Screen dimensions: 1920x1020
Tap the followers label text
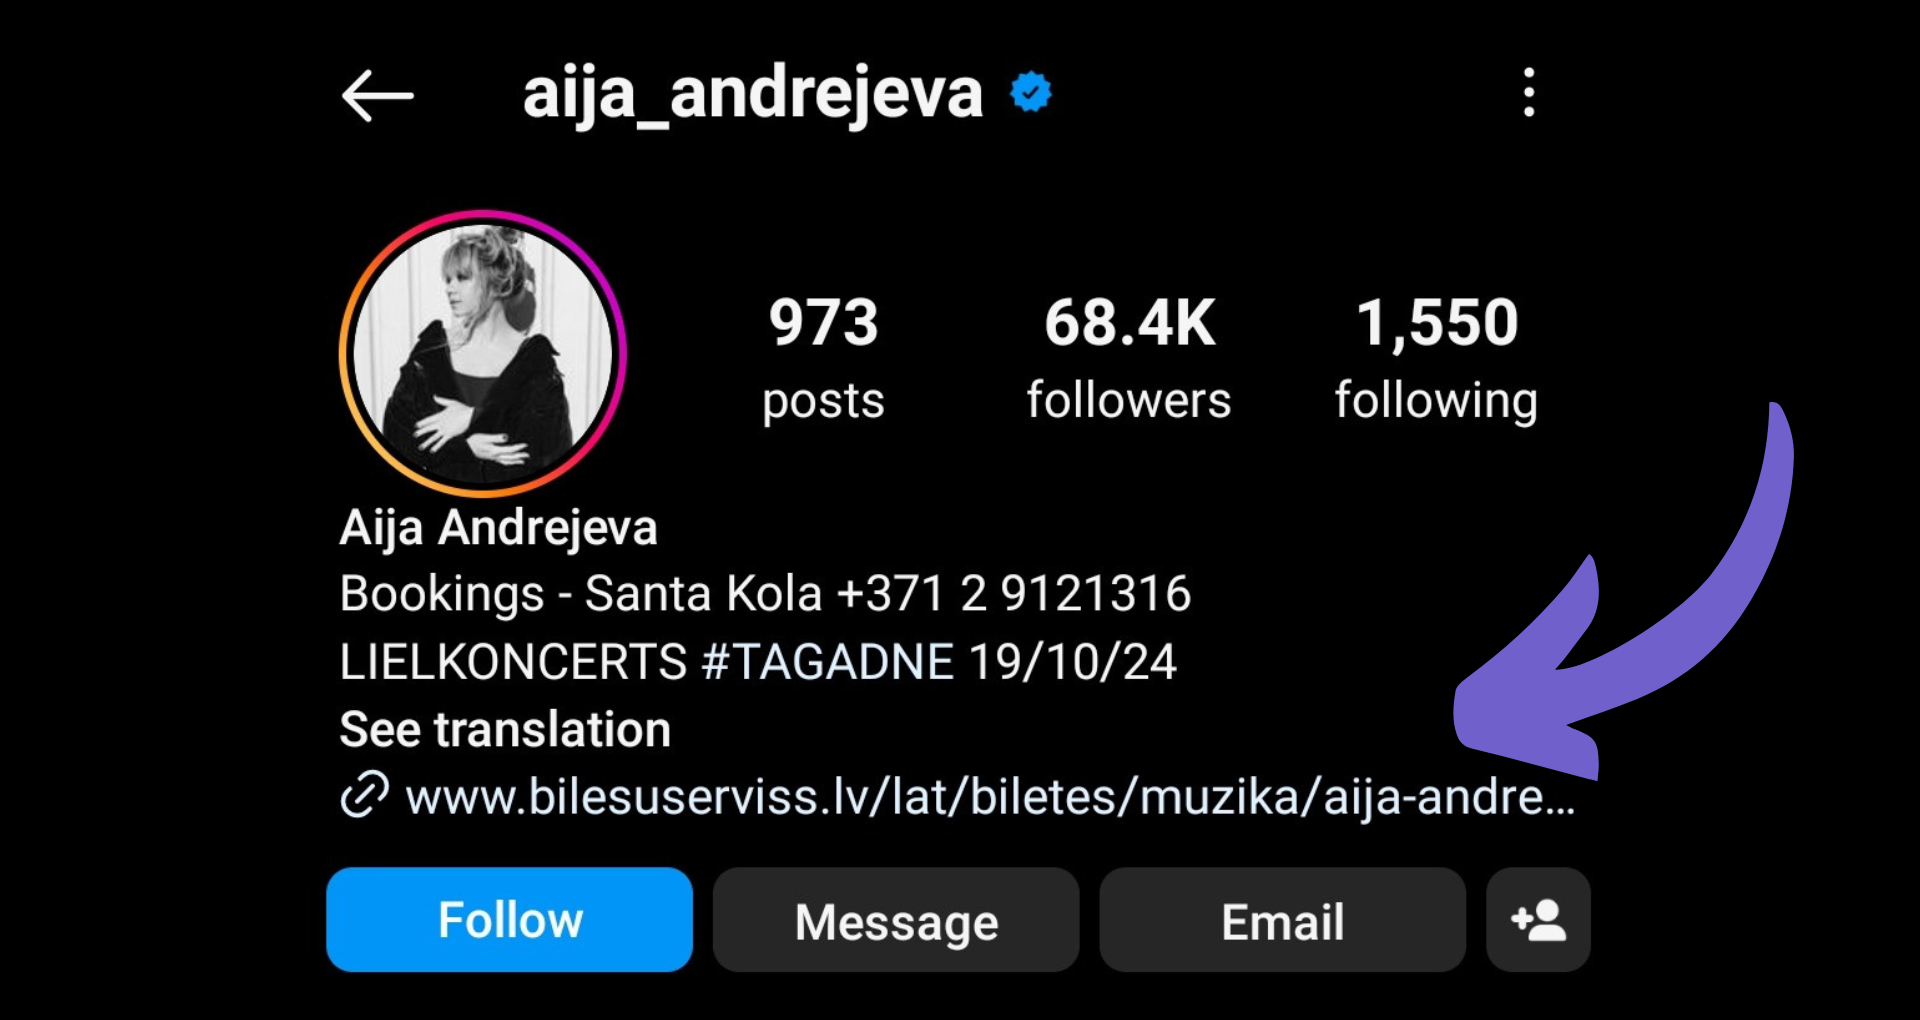coord(1129,400)
